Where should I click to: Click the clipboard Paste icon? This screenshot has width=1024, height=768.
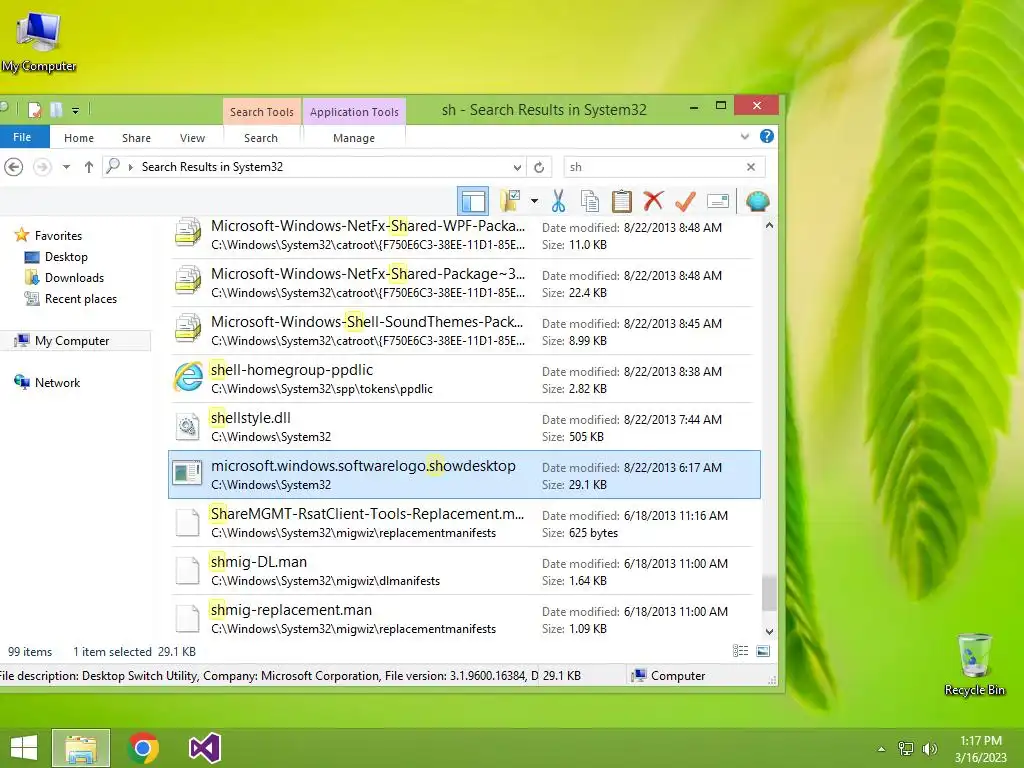(x=622, y=200)
